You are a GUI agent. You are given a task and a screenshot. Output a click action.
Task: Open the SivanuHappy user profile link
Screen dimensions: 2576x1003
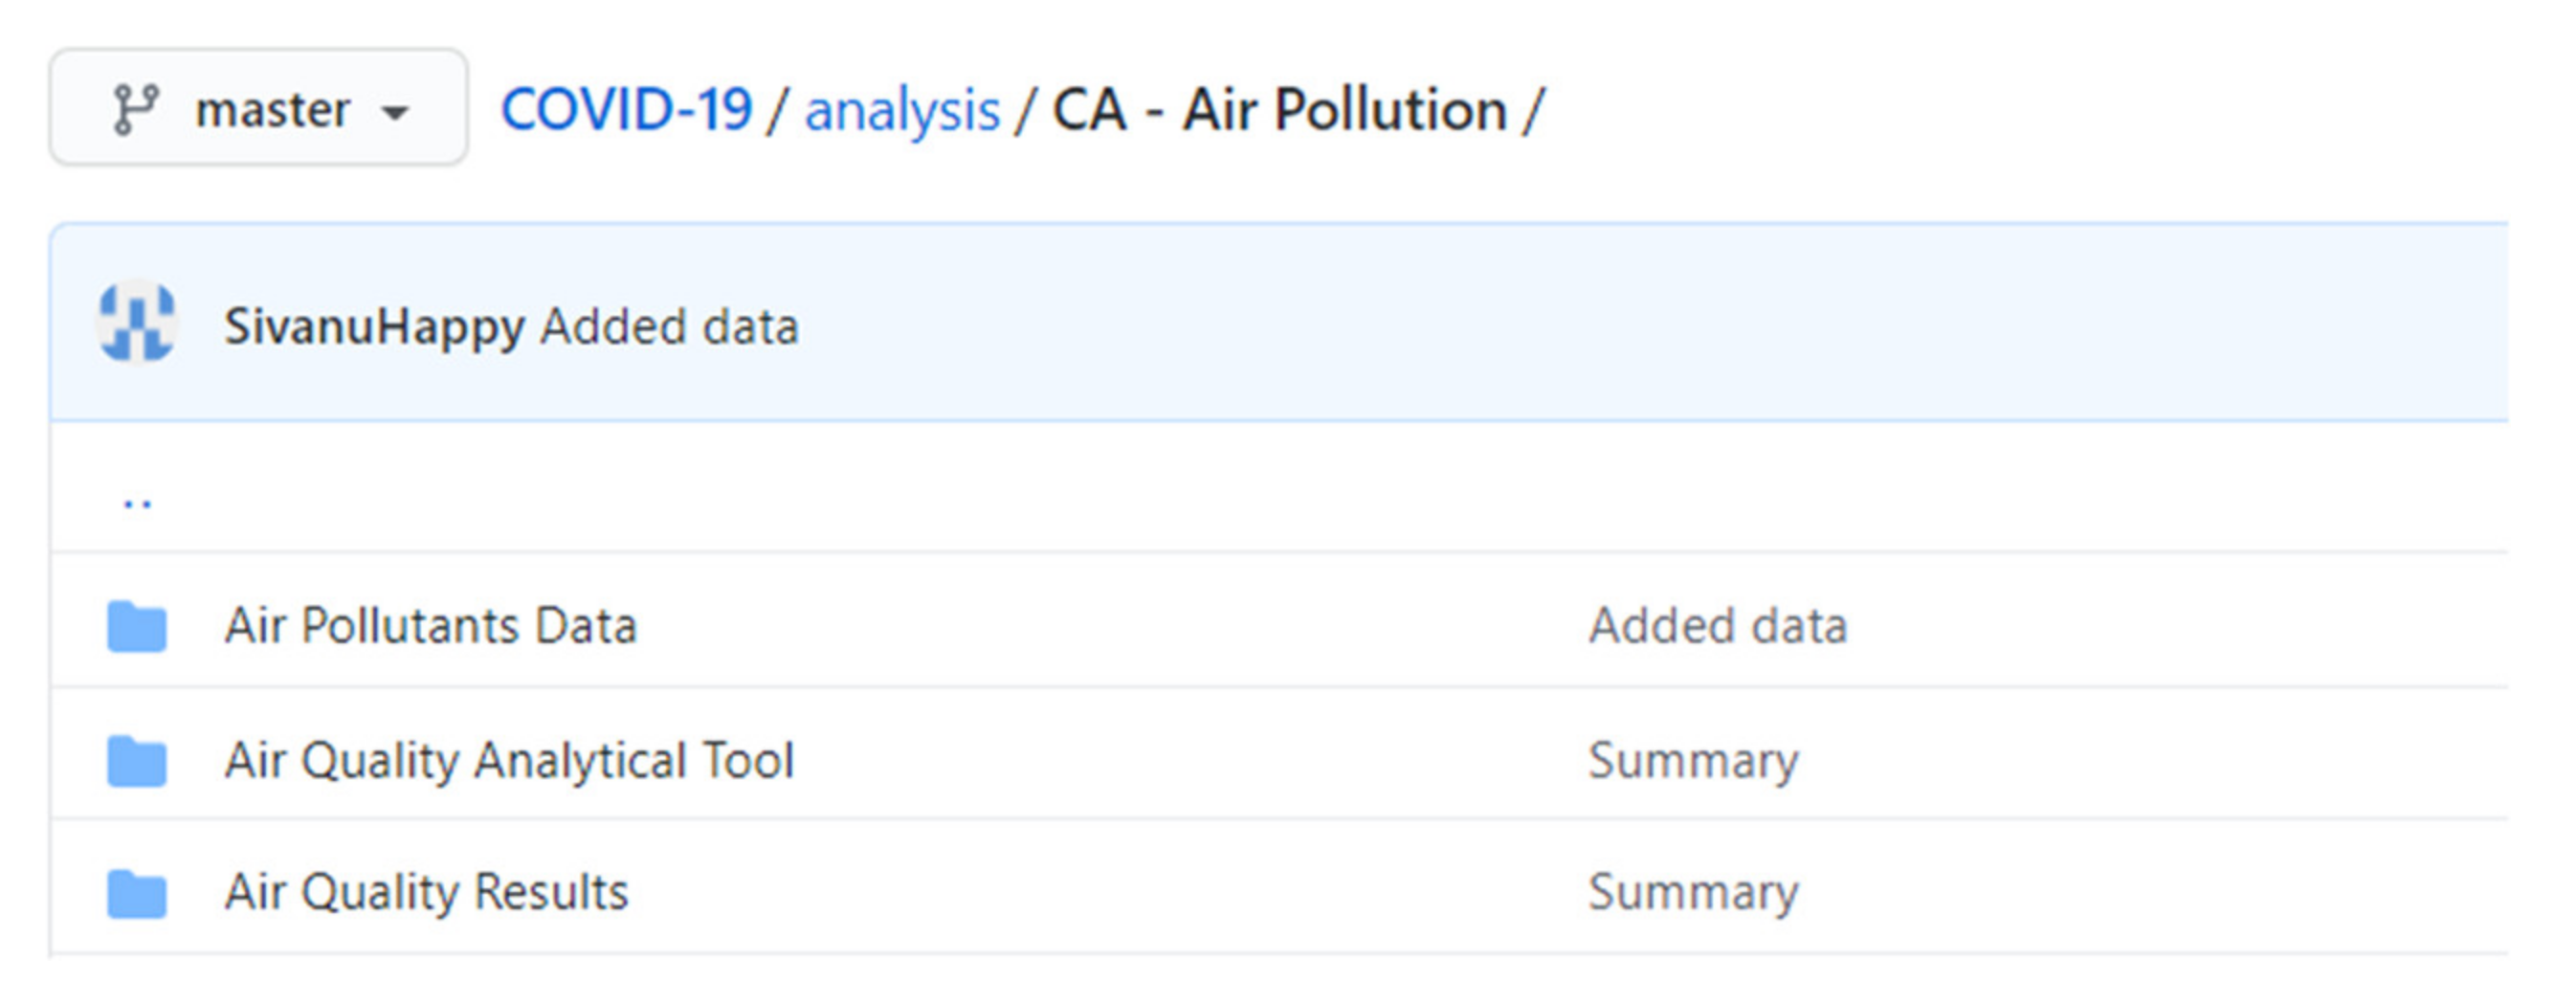point(374,327)
